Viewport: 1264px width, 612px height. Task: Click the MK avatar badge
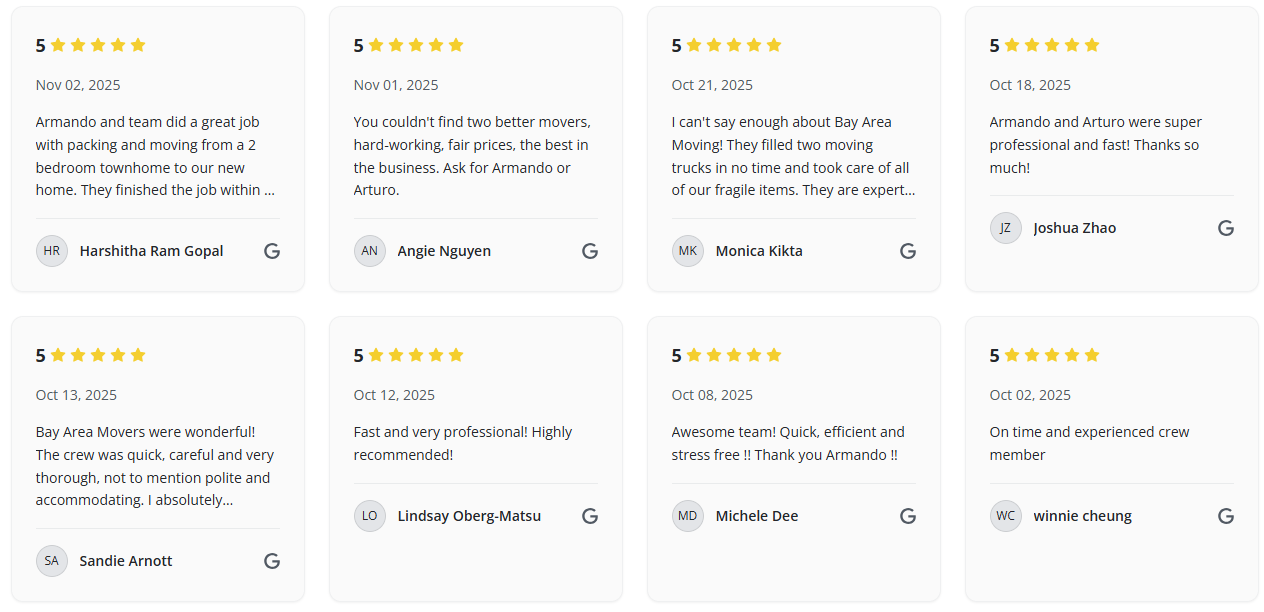(688, 251)
